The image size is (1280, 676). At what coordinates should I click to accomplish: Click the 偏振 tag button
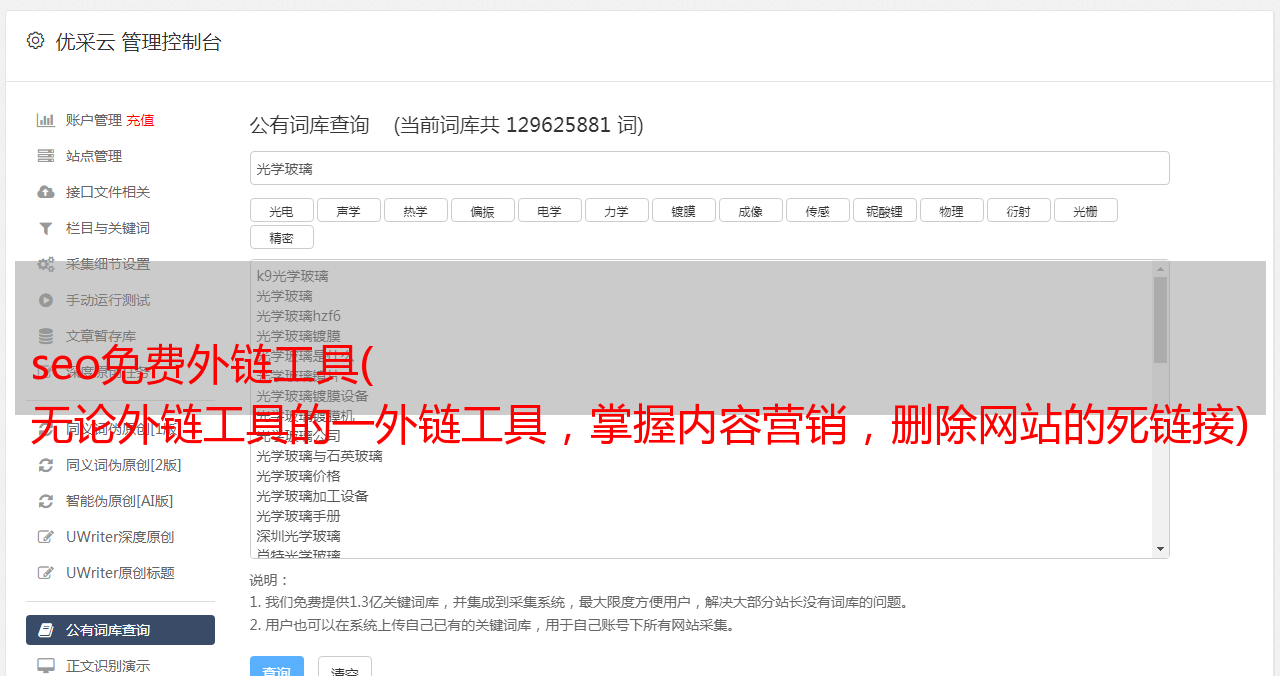click(482, 210)
